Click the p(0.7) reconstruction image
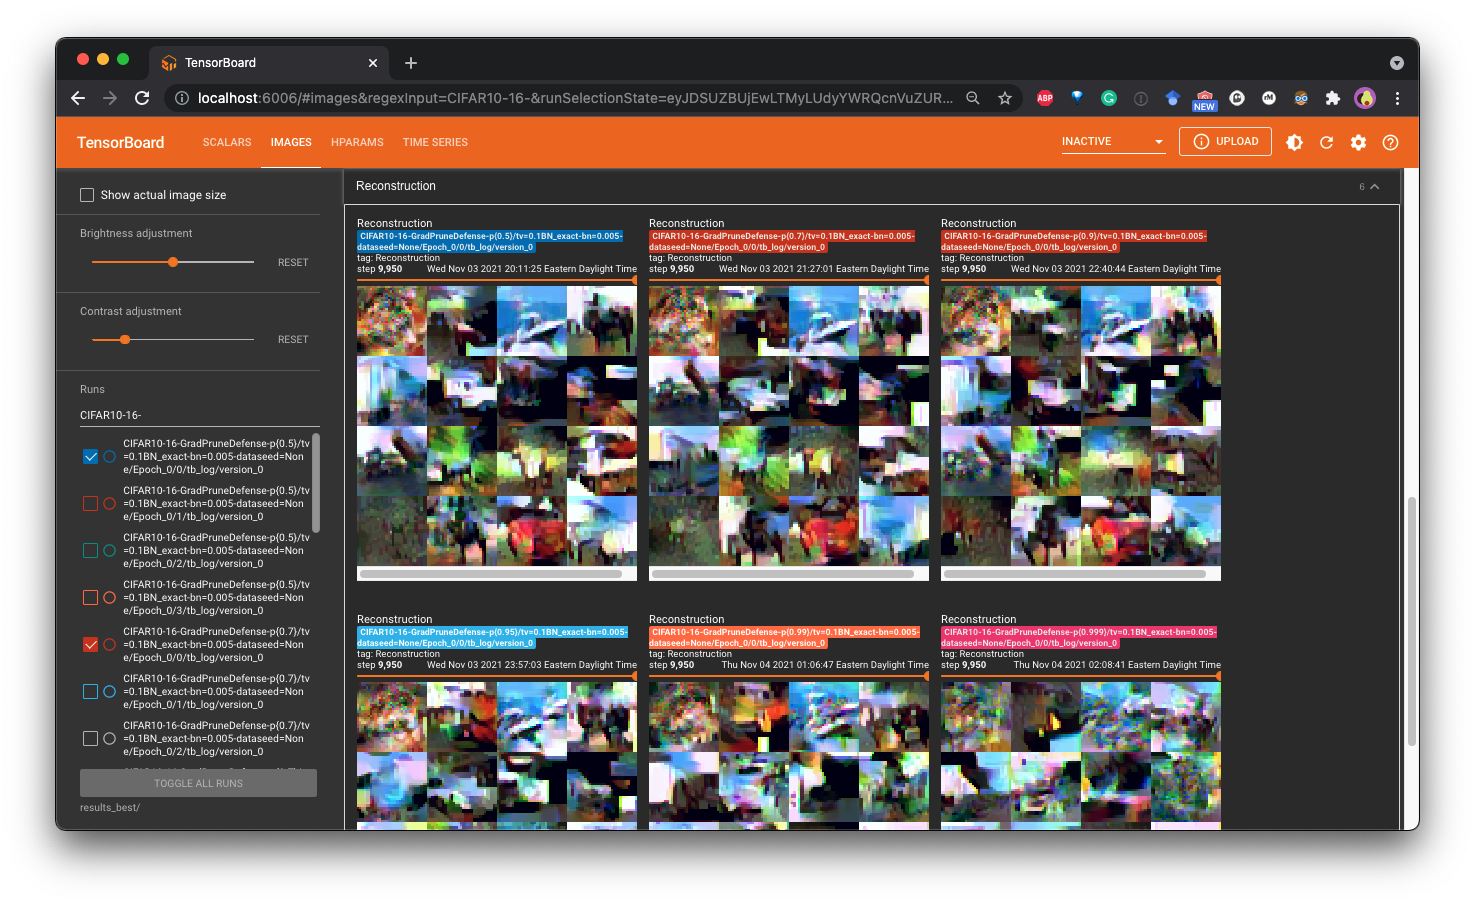The width and height of the screenshot is (1475, 904). point(789,426)
